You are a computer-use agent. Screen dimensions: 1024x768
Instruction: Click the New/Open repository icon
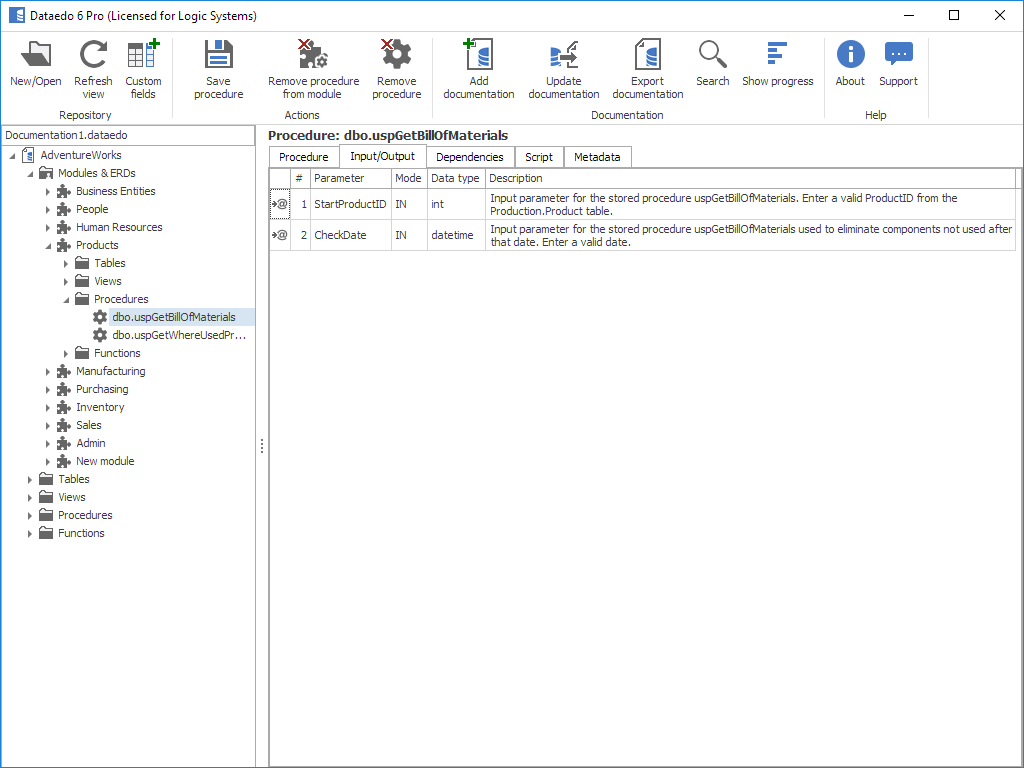(x=36, y=56)
